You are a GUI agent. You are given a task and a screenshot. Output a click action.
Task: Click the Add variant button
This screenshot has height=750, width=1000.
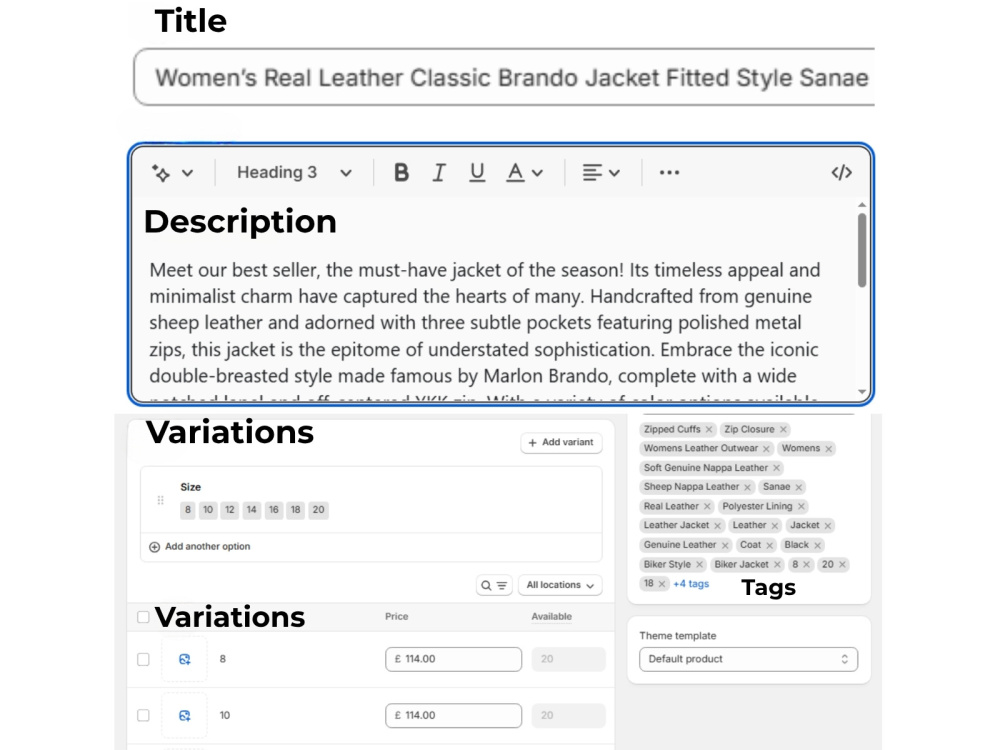[561, 443]
